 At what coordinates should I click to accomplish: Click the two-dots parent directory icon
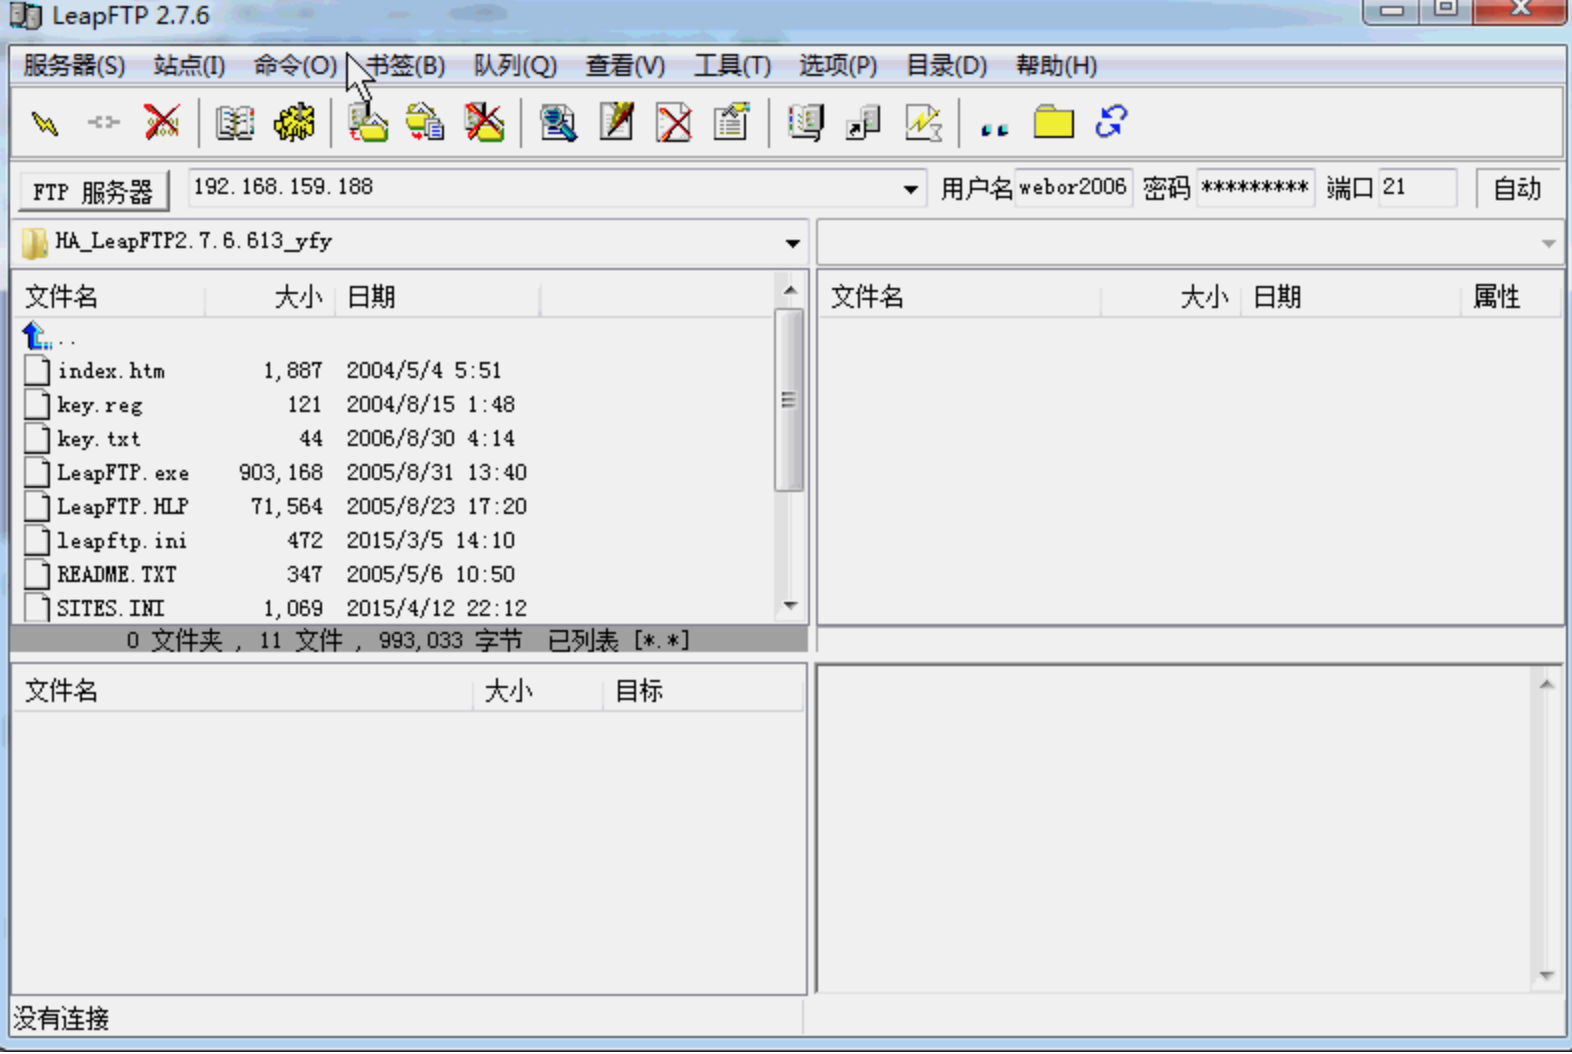[994, 129]
